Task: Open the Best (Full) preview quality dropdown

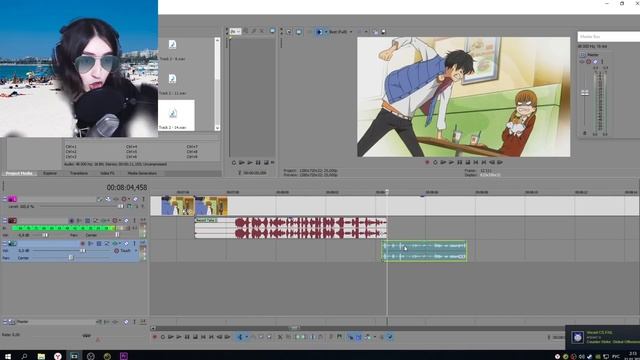Action: point(340,32)
